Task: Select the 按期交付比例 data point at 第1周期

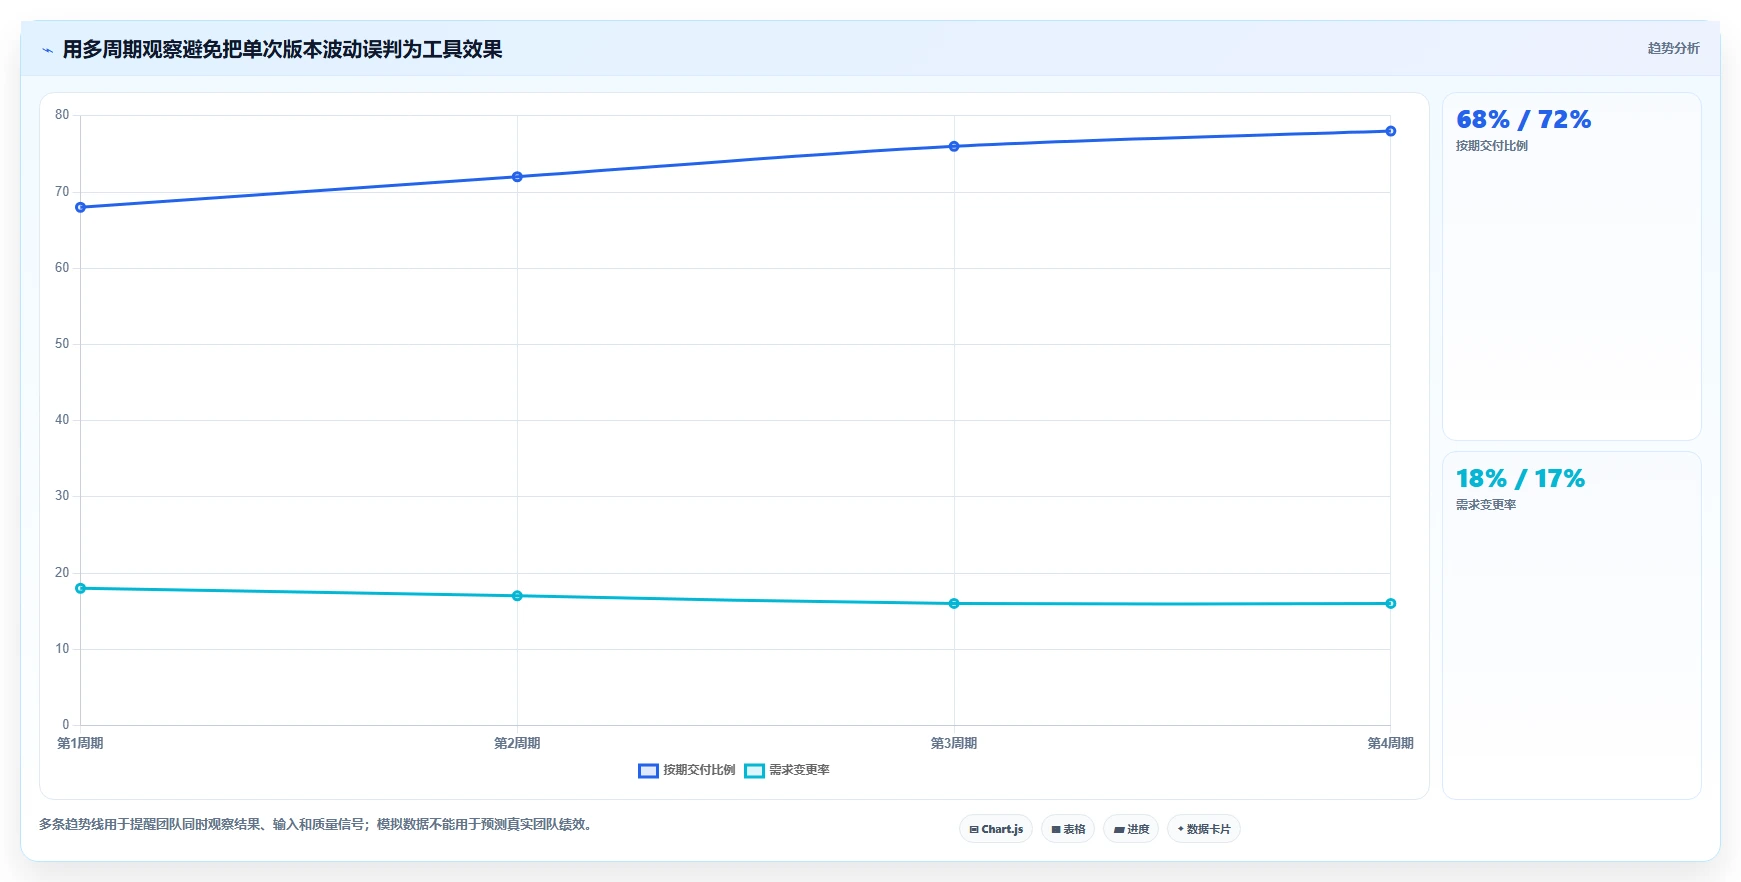Action: 80,207
